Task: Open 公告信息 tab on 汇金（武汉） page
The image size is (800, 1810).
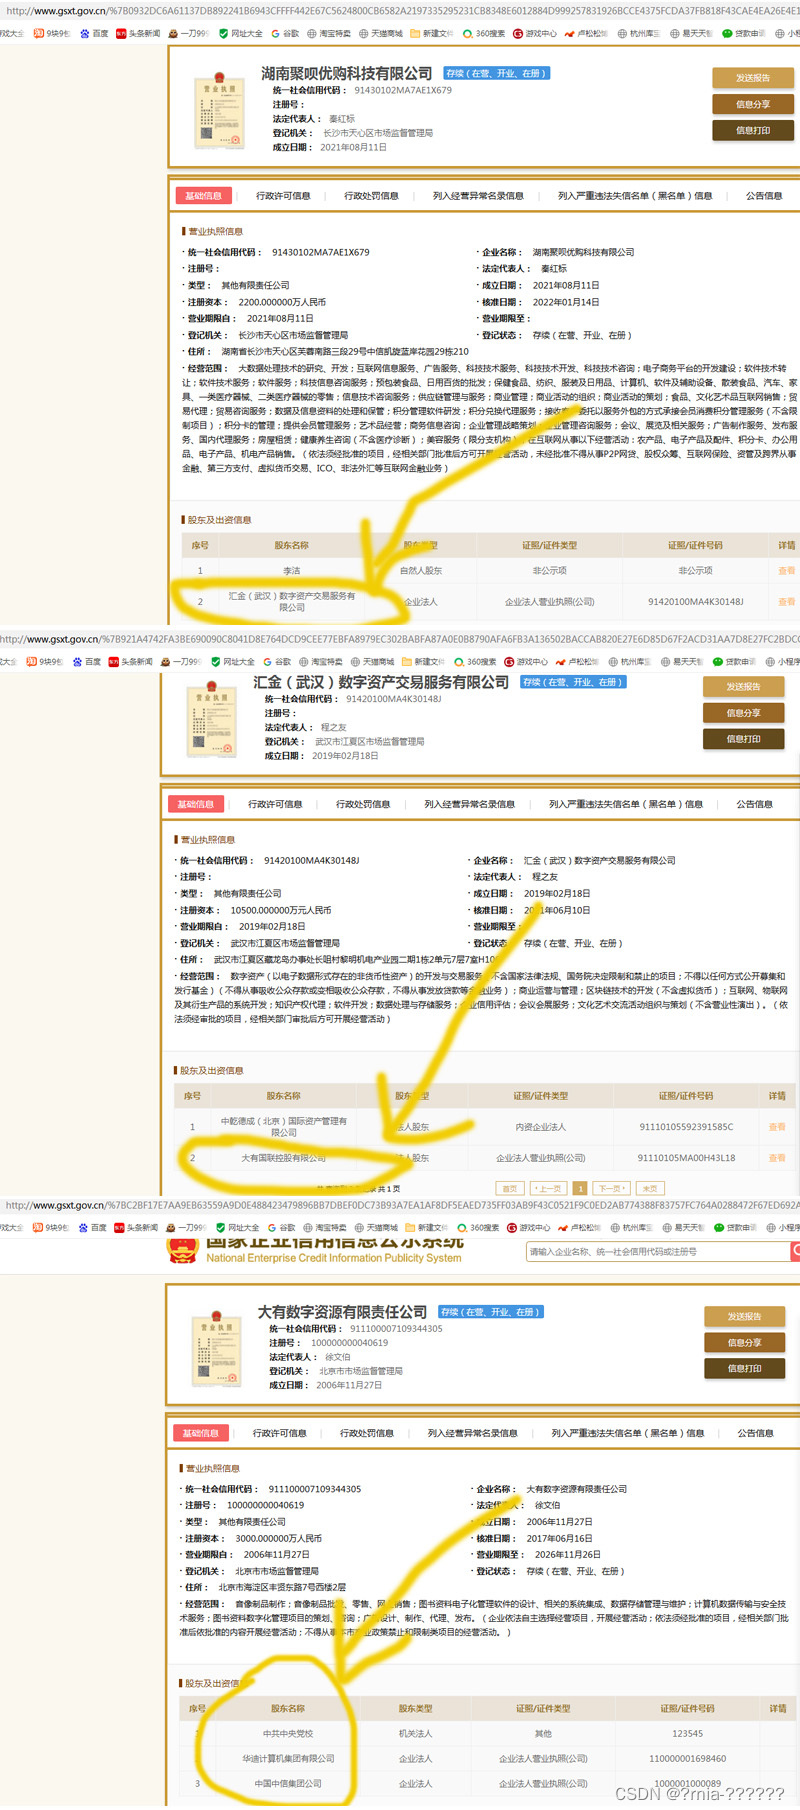Action: [755, 804]
